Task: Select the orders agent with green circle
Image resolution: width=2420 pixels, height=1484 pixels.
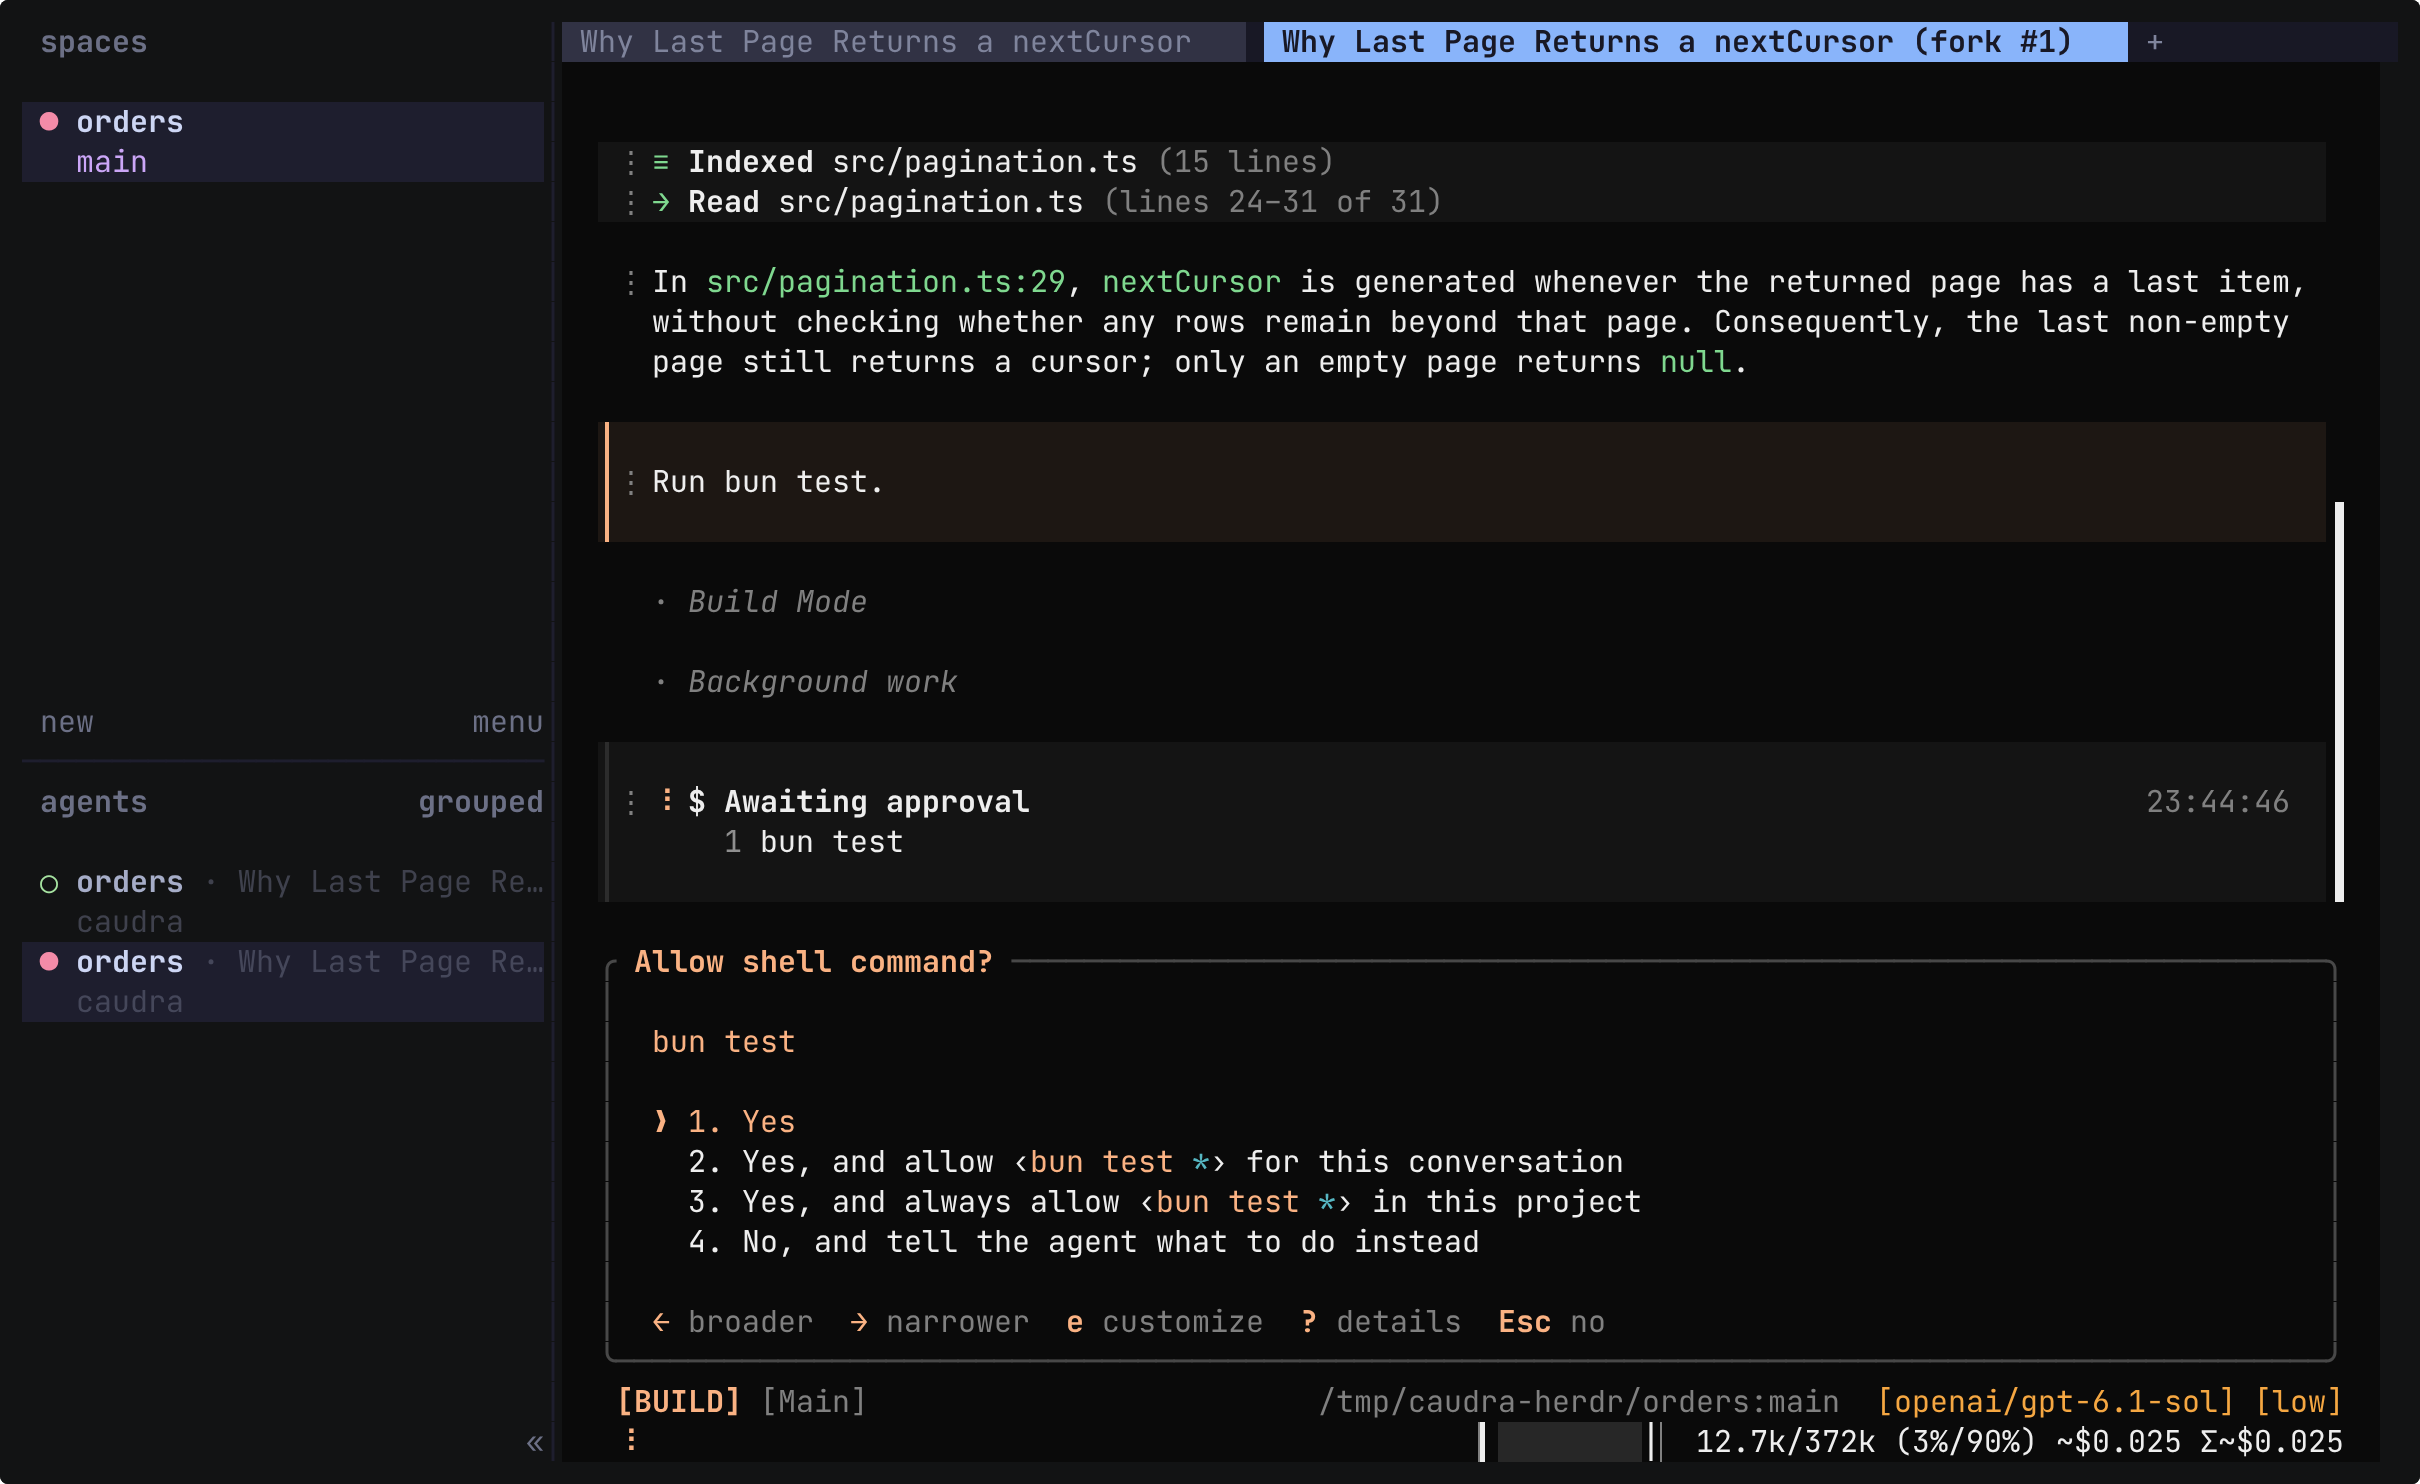Action: click(x=283, y=901)
